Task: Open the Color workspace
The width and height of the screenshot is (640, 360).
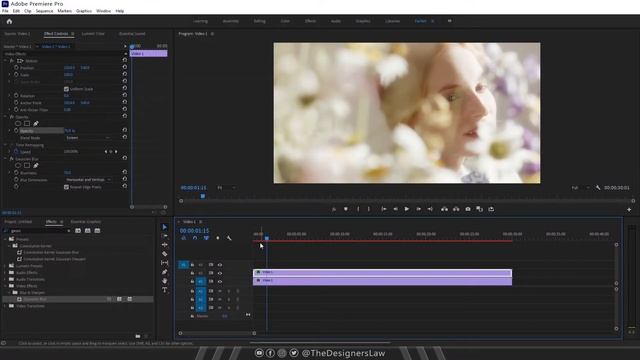Action: [285, 21]
